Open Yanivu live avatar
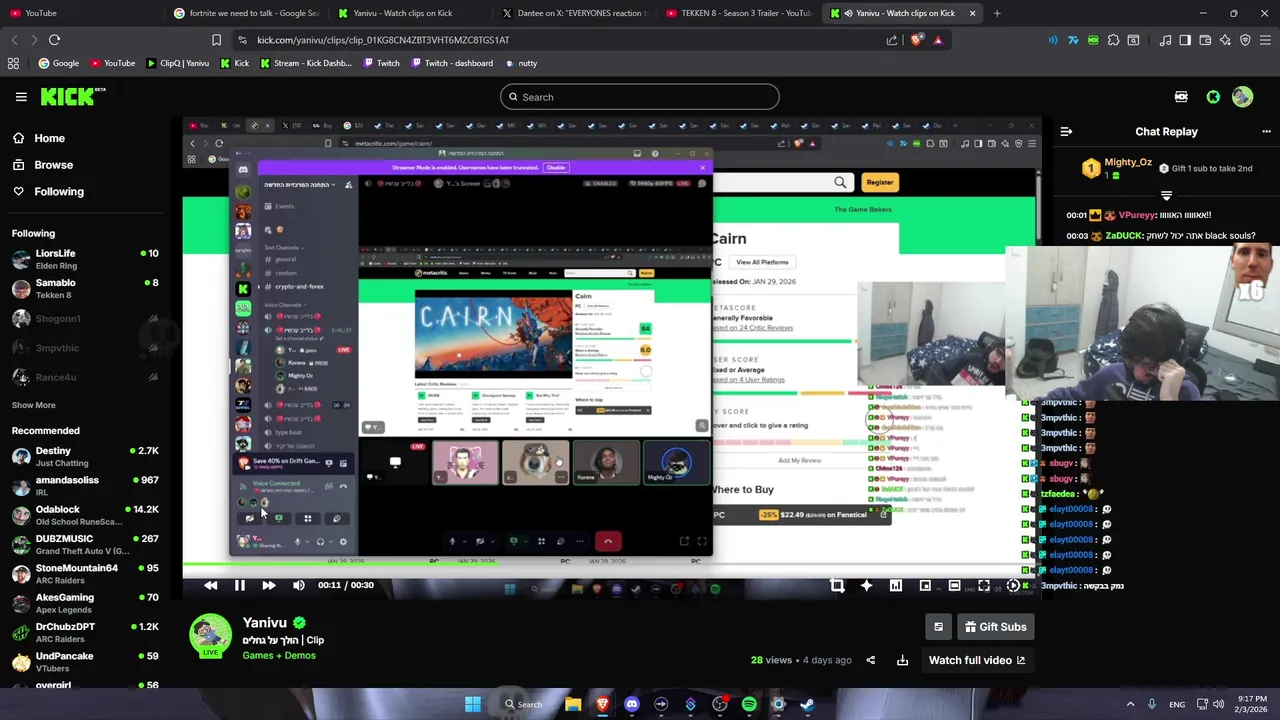Viewport: 1280px width, 720px height. (210, 636)
